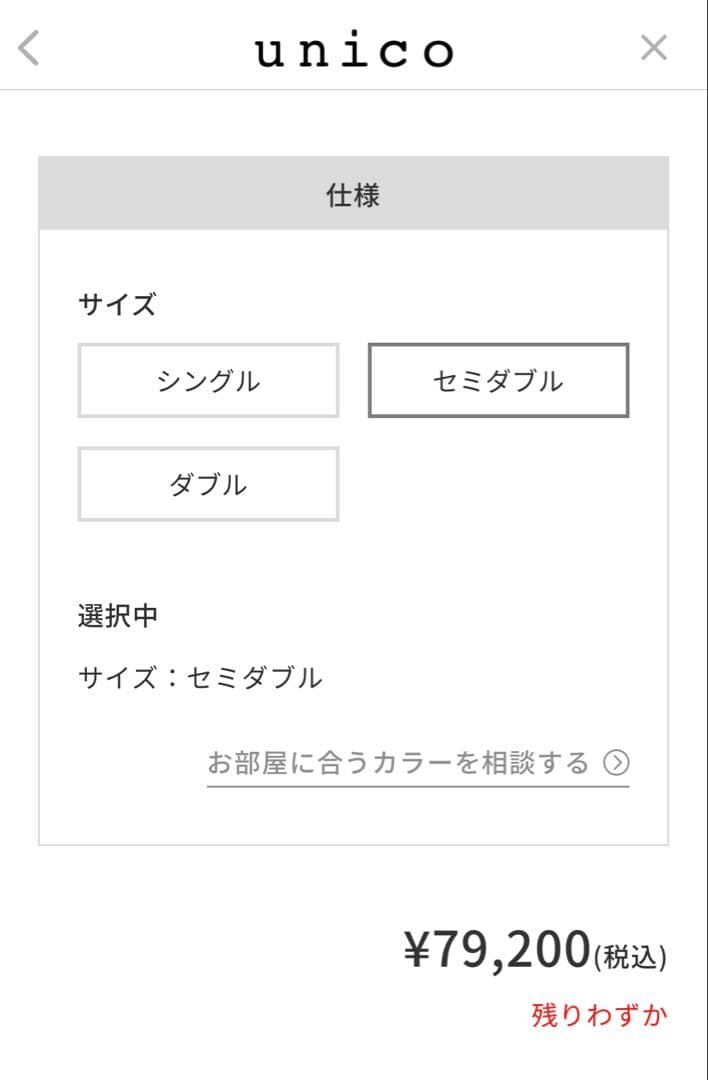Click the circled chevron beside the color consultation link
The width and height of the screenshot is (708, 1080).
(618, 760)
